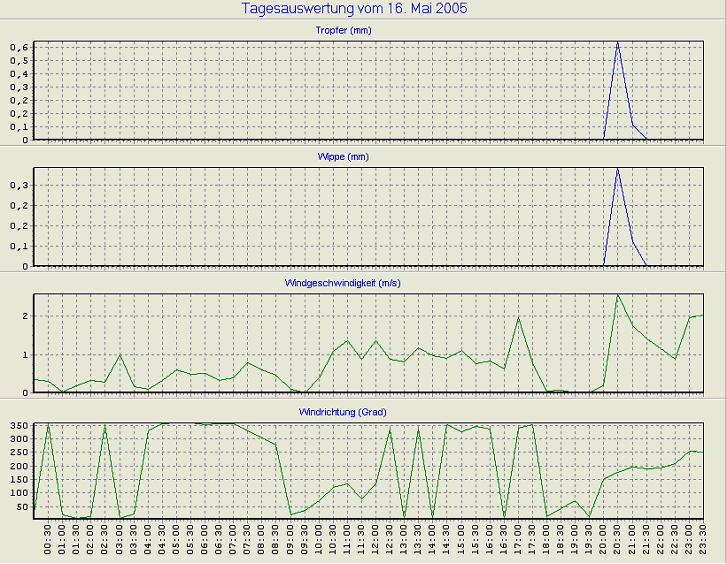Select the 350 label on Windrichtung axis

click(16, 426)
